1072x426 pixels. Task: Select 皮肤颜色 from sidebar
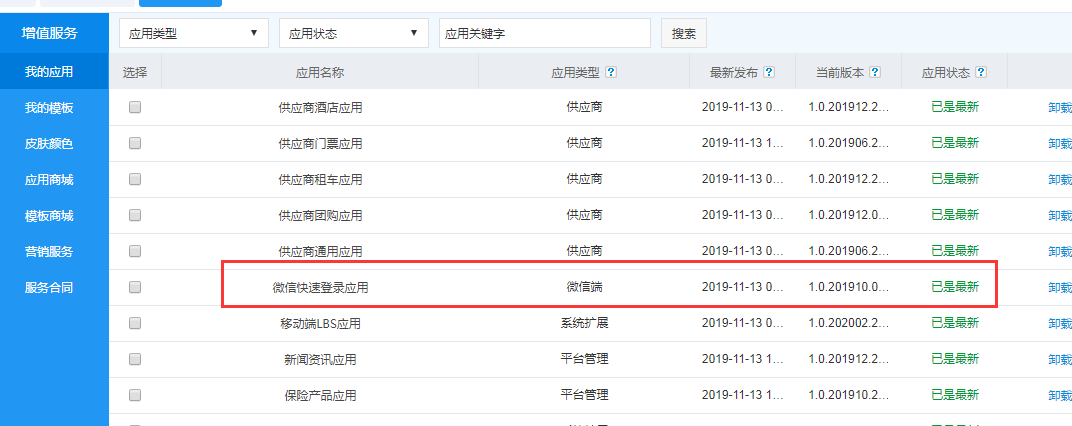[49, 144]
